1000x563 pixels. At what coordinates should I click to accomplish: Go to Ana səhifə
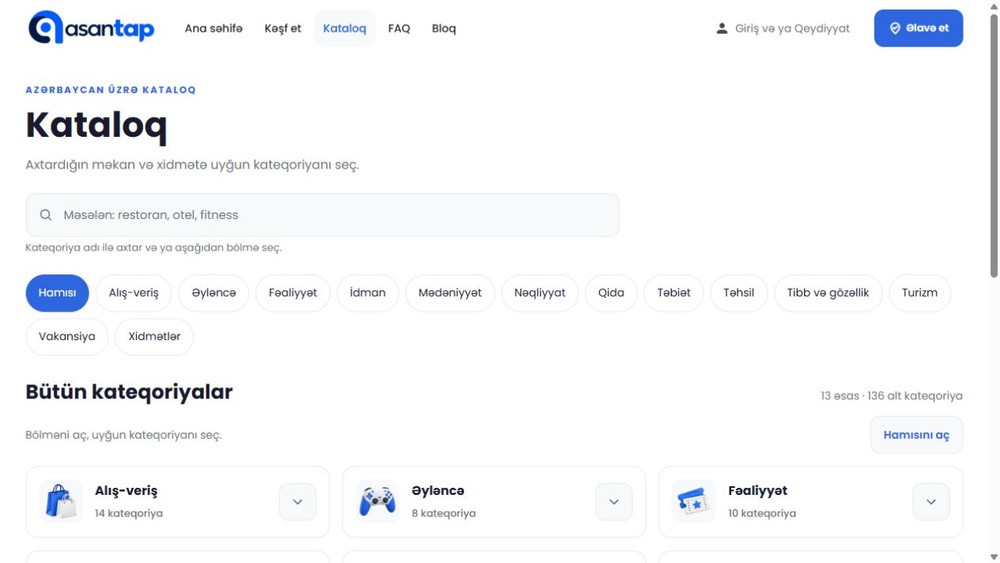[214, 28]
